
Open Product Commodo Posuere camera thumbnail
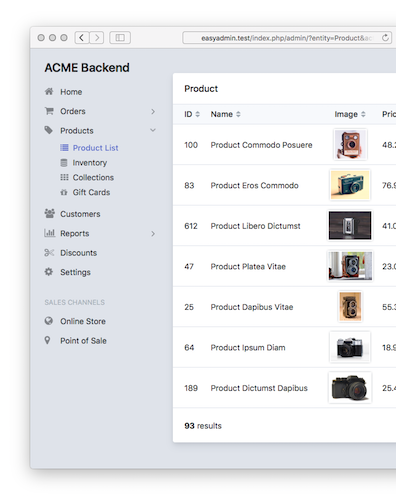350,145
